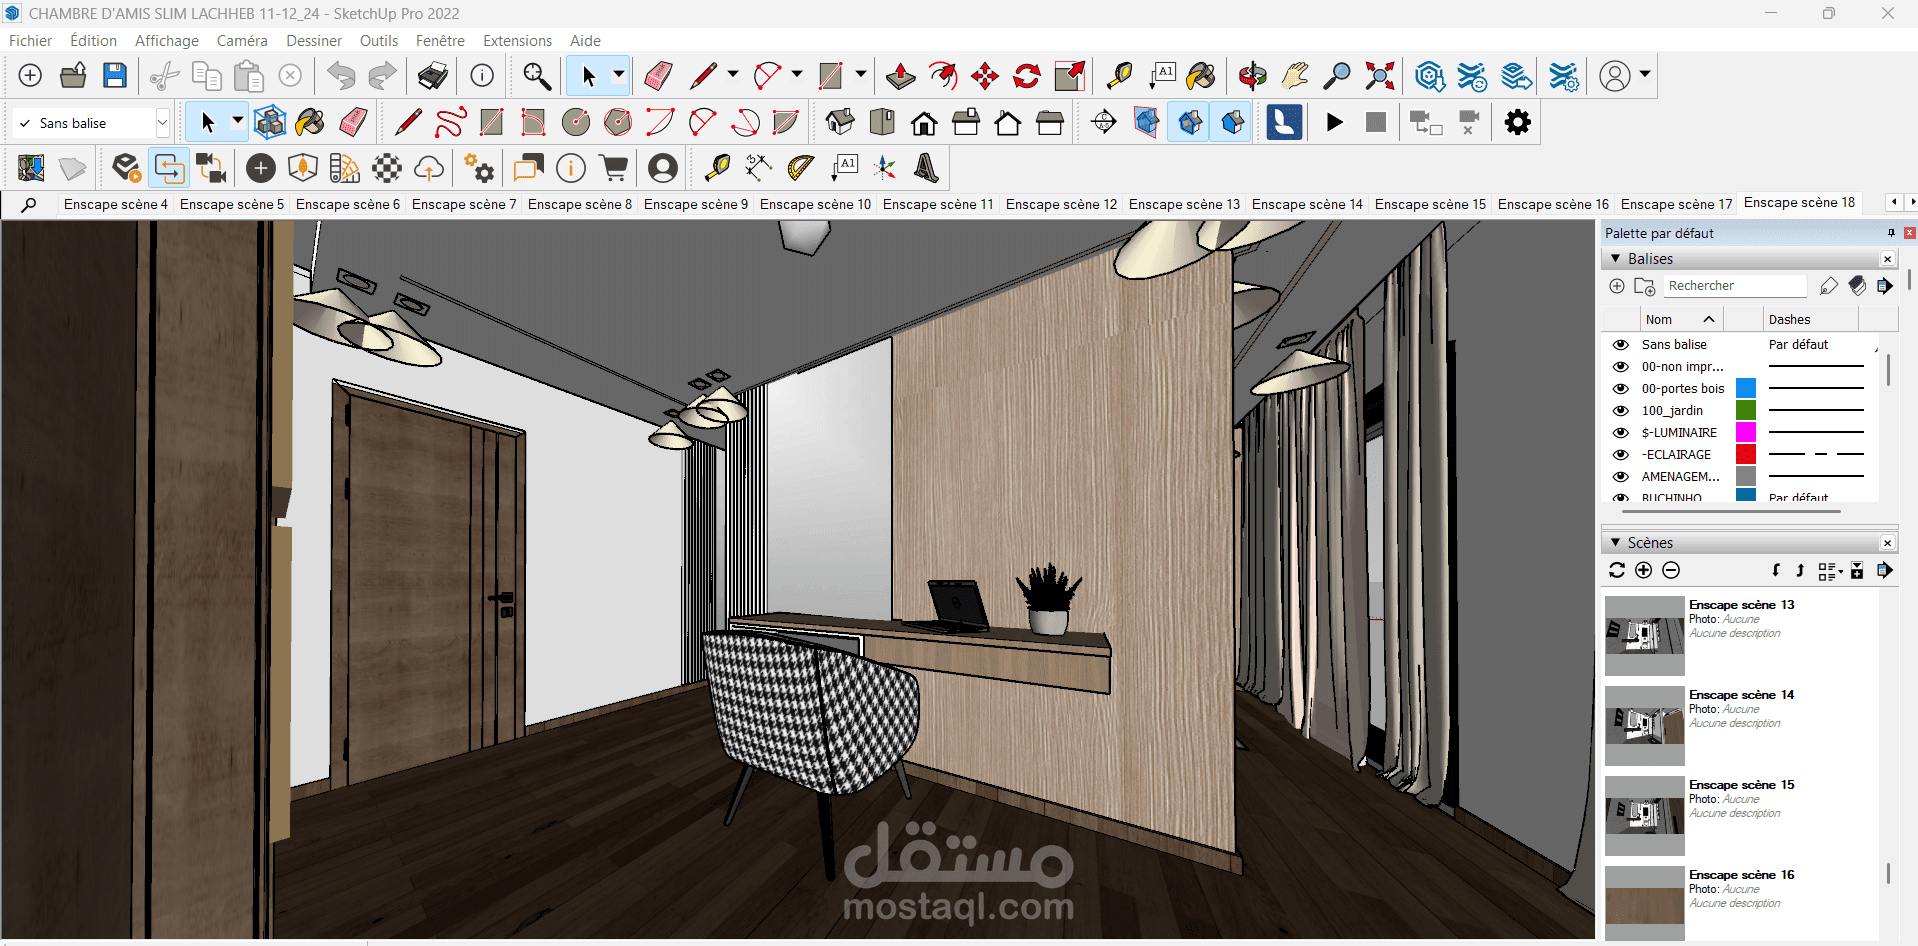
Task: Toggle visibility of 100_jardin tag
Action: 1620,410
